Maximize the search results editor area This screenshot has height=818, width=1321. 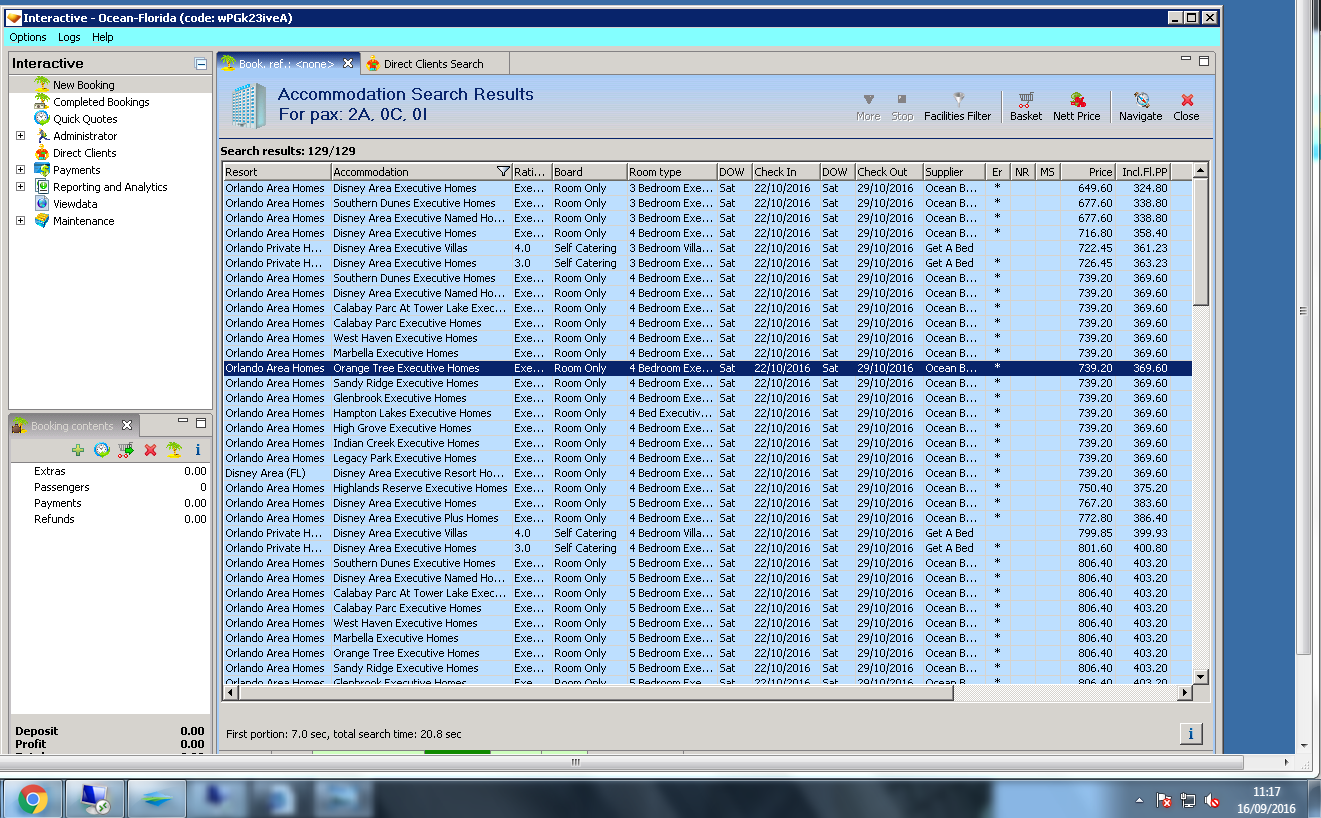[x=1204, y=61]
